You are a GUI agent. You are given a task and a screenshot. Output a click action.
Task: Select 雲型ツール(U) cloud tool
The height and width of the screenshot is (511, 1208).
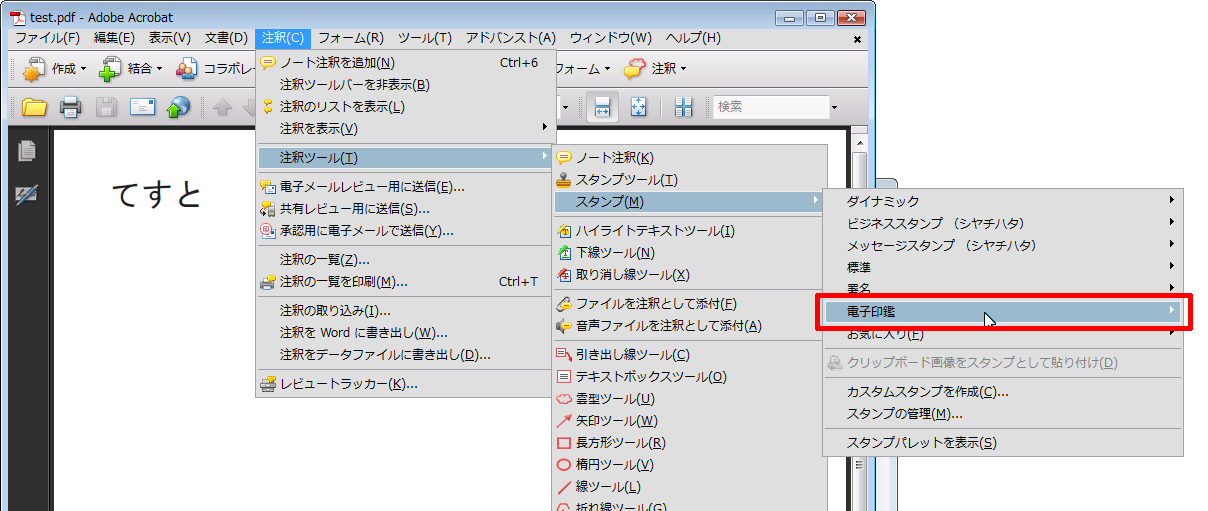[x=691, y=399]
